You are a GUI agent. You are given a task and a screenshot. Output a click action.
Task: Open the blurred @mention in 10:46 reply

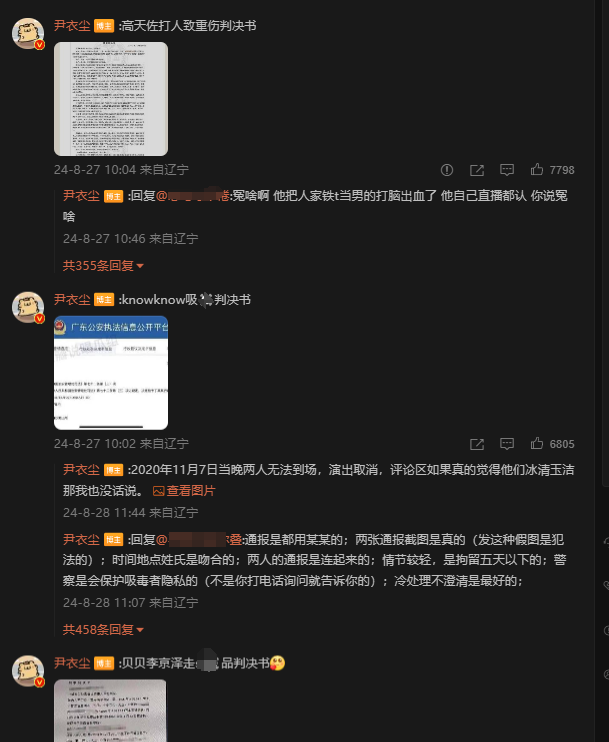[193, 195]
